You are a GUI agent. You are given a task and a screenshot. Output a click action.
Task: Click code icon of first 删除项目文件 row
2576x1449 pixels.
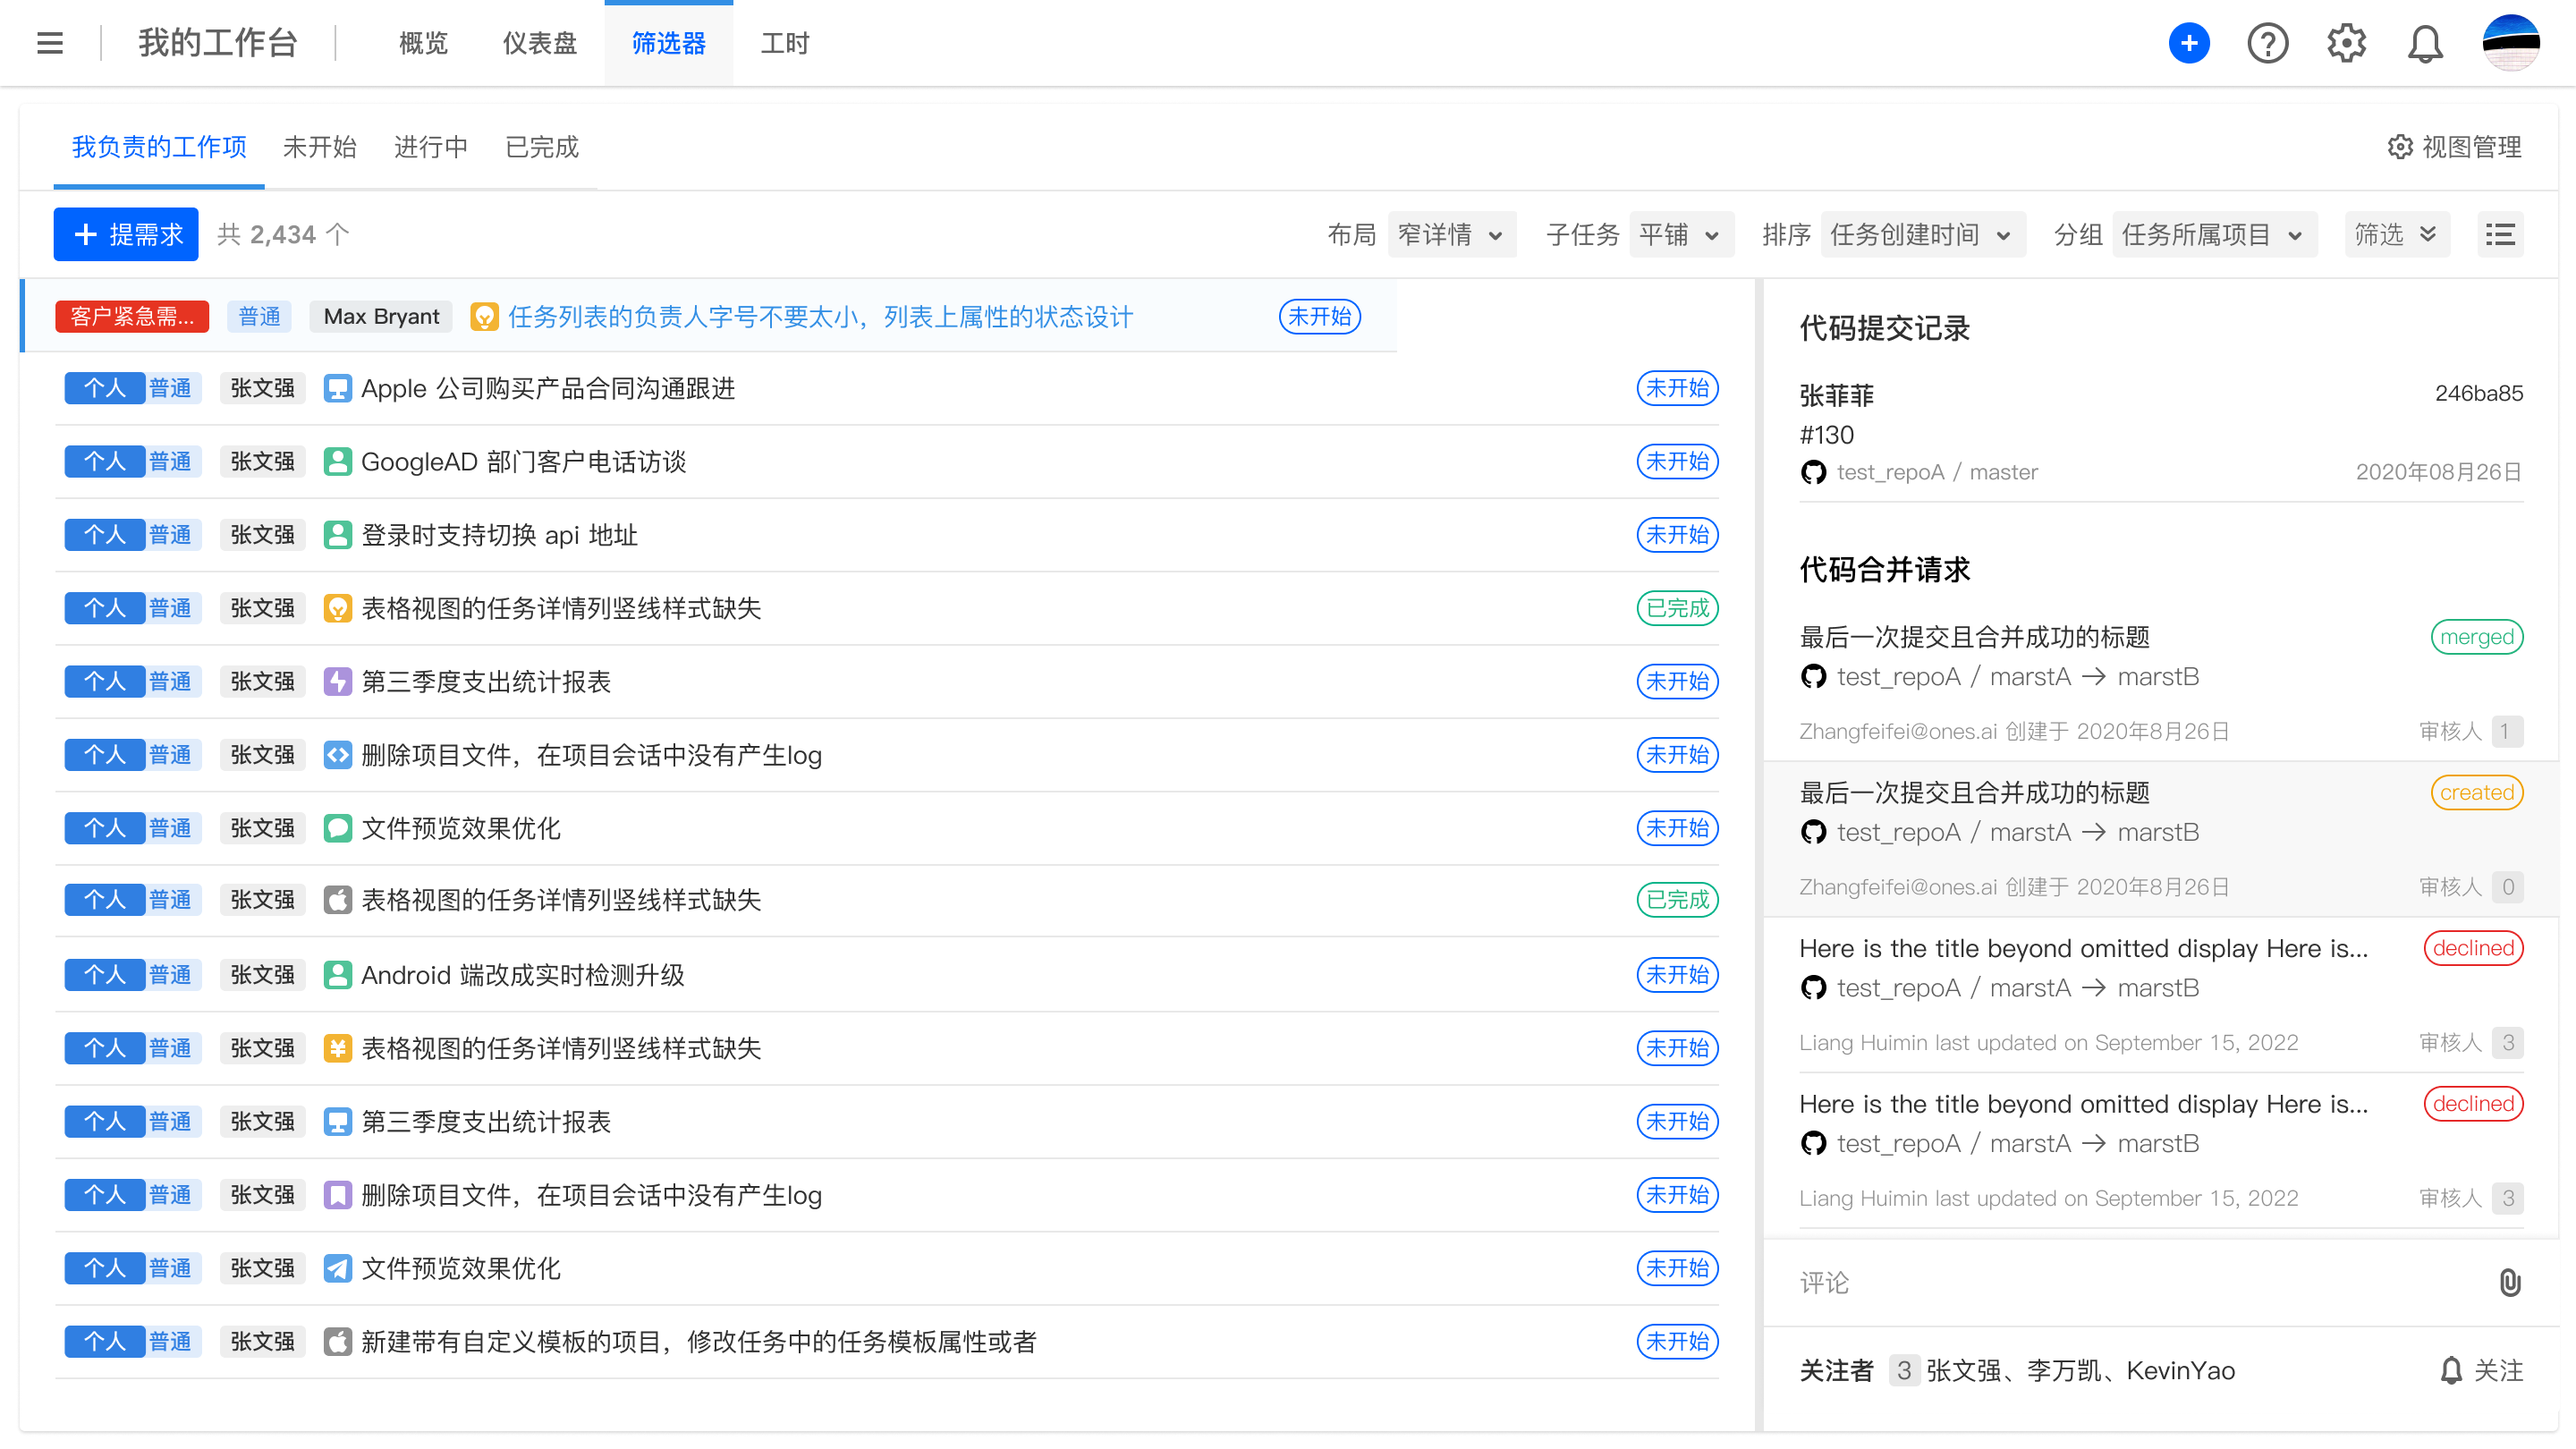338,754
